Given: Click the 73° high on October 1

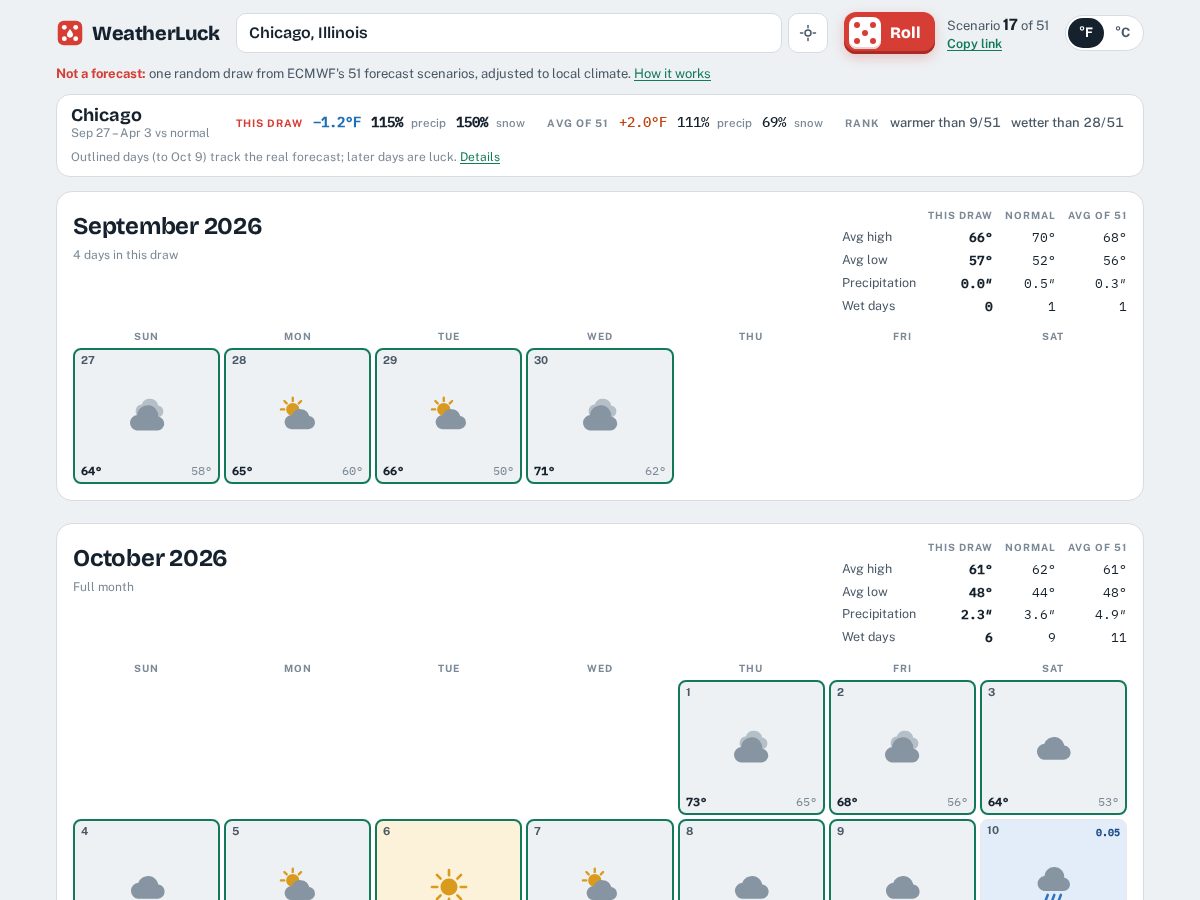Looking at the screenshot, I should (696, 803).
